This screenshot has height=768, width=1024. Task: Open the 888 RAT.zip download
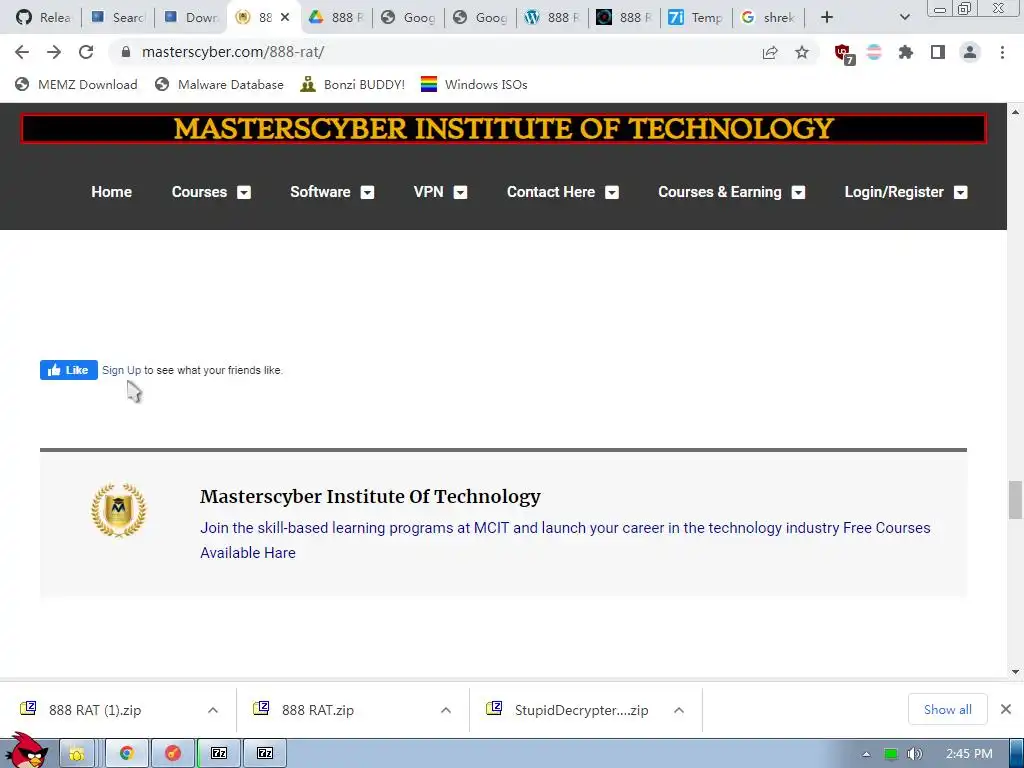(x=317, y=710)
